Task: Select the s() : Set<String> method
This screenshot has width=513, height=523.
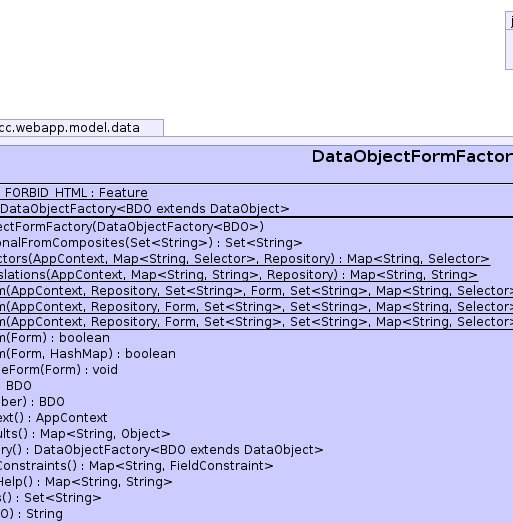Action: tap(51, 498)
